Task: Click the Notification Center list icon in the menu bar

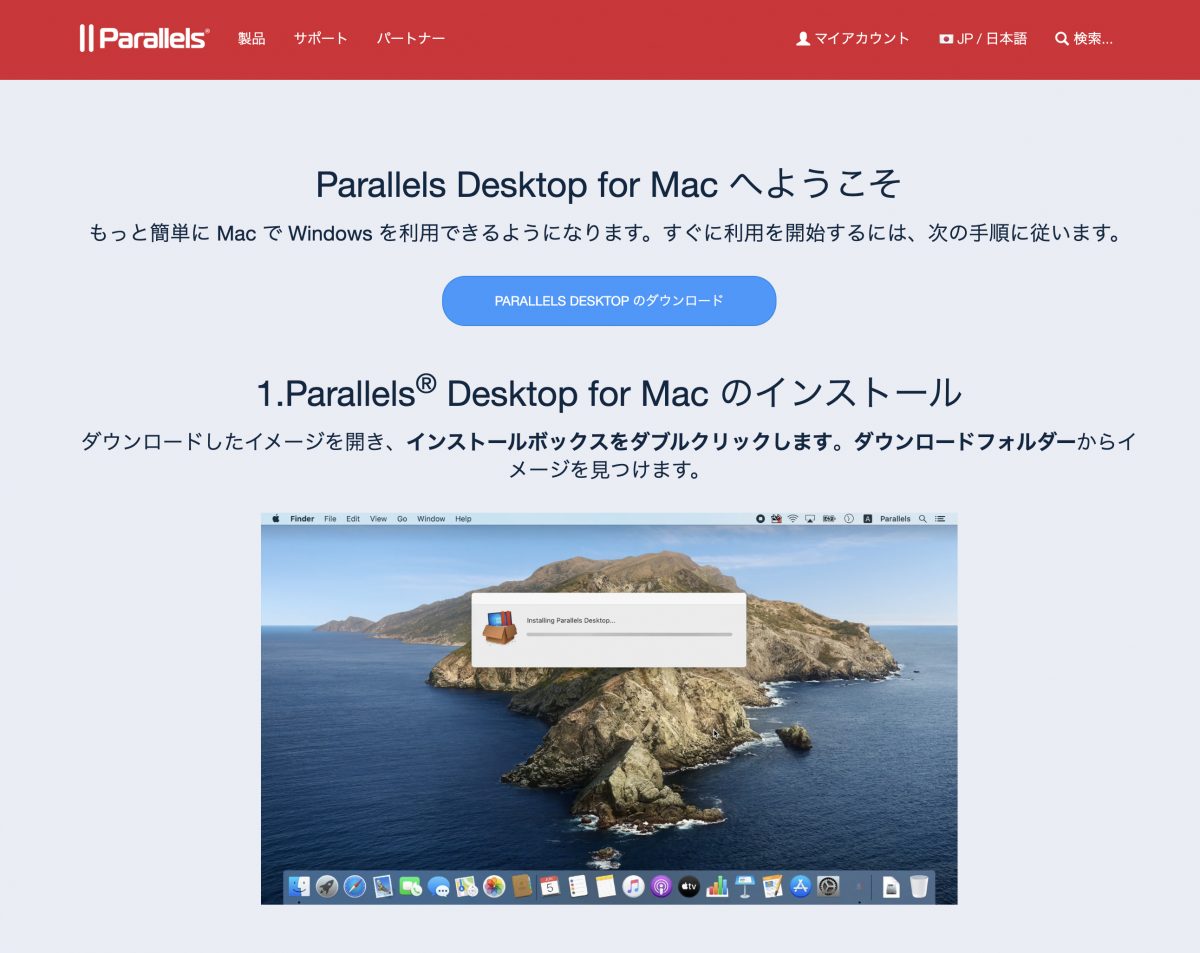Action: [940, 519]
